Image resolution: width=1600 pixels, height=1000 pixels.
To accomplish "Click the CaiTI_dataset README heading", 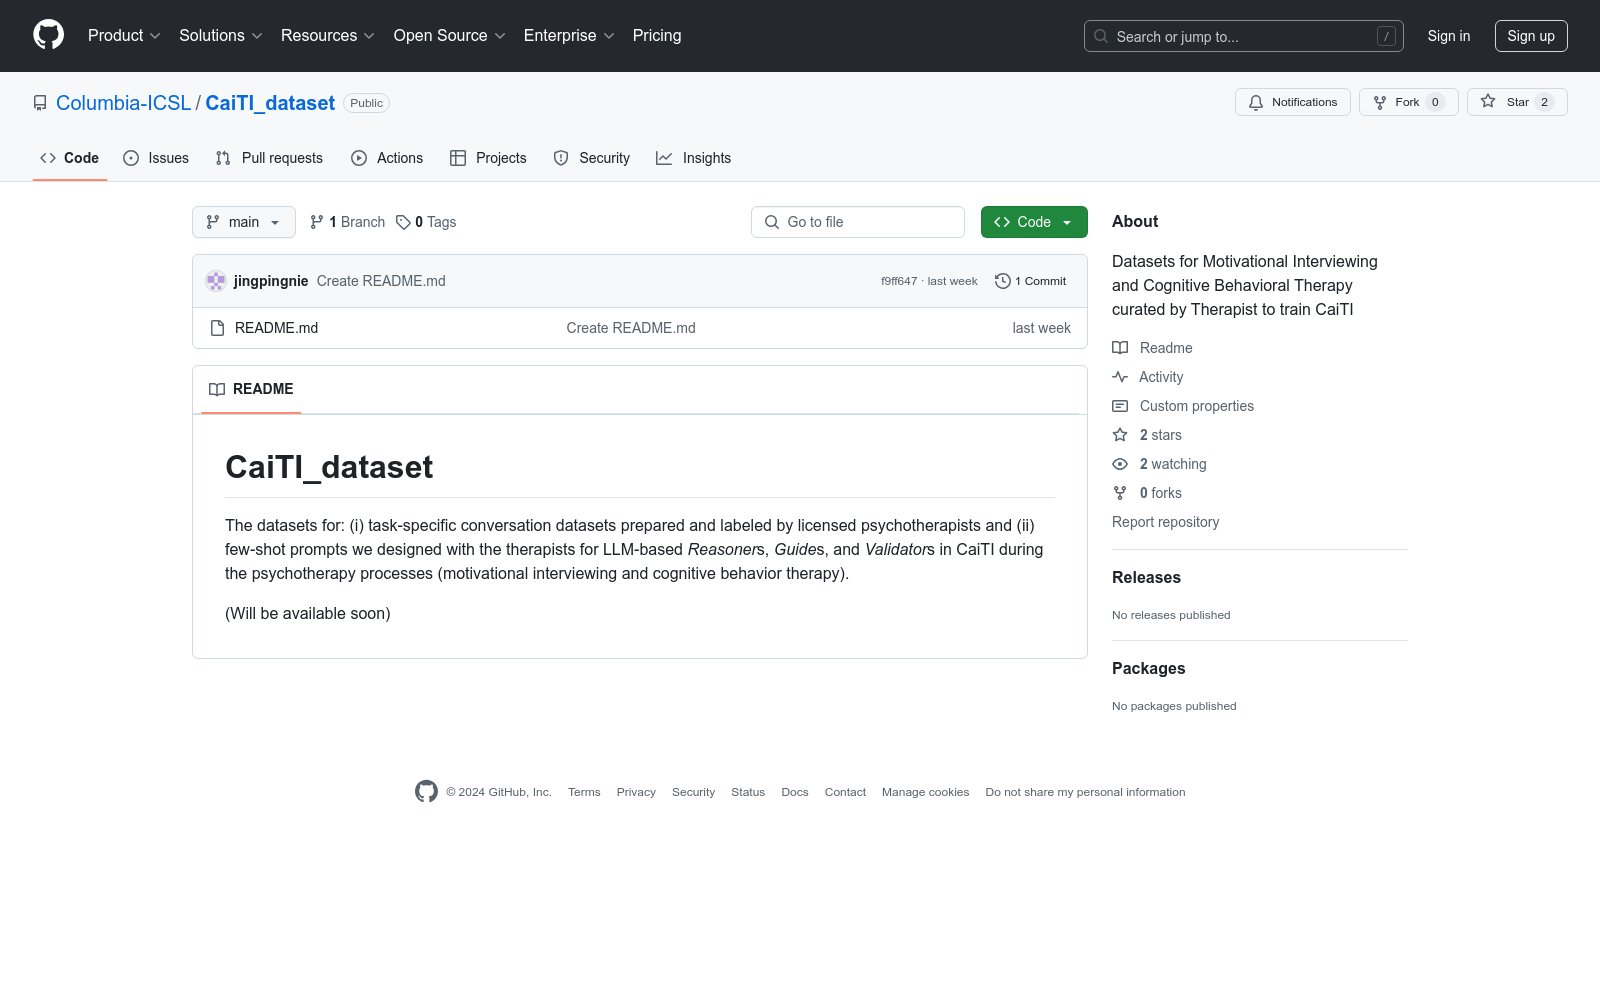I will click(329, 467).
